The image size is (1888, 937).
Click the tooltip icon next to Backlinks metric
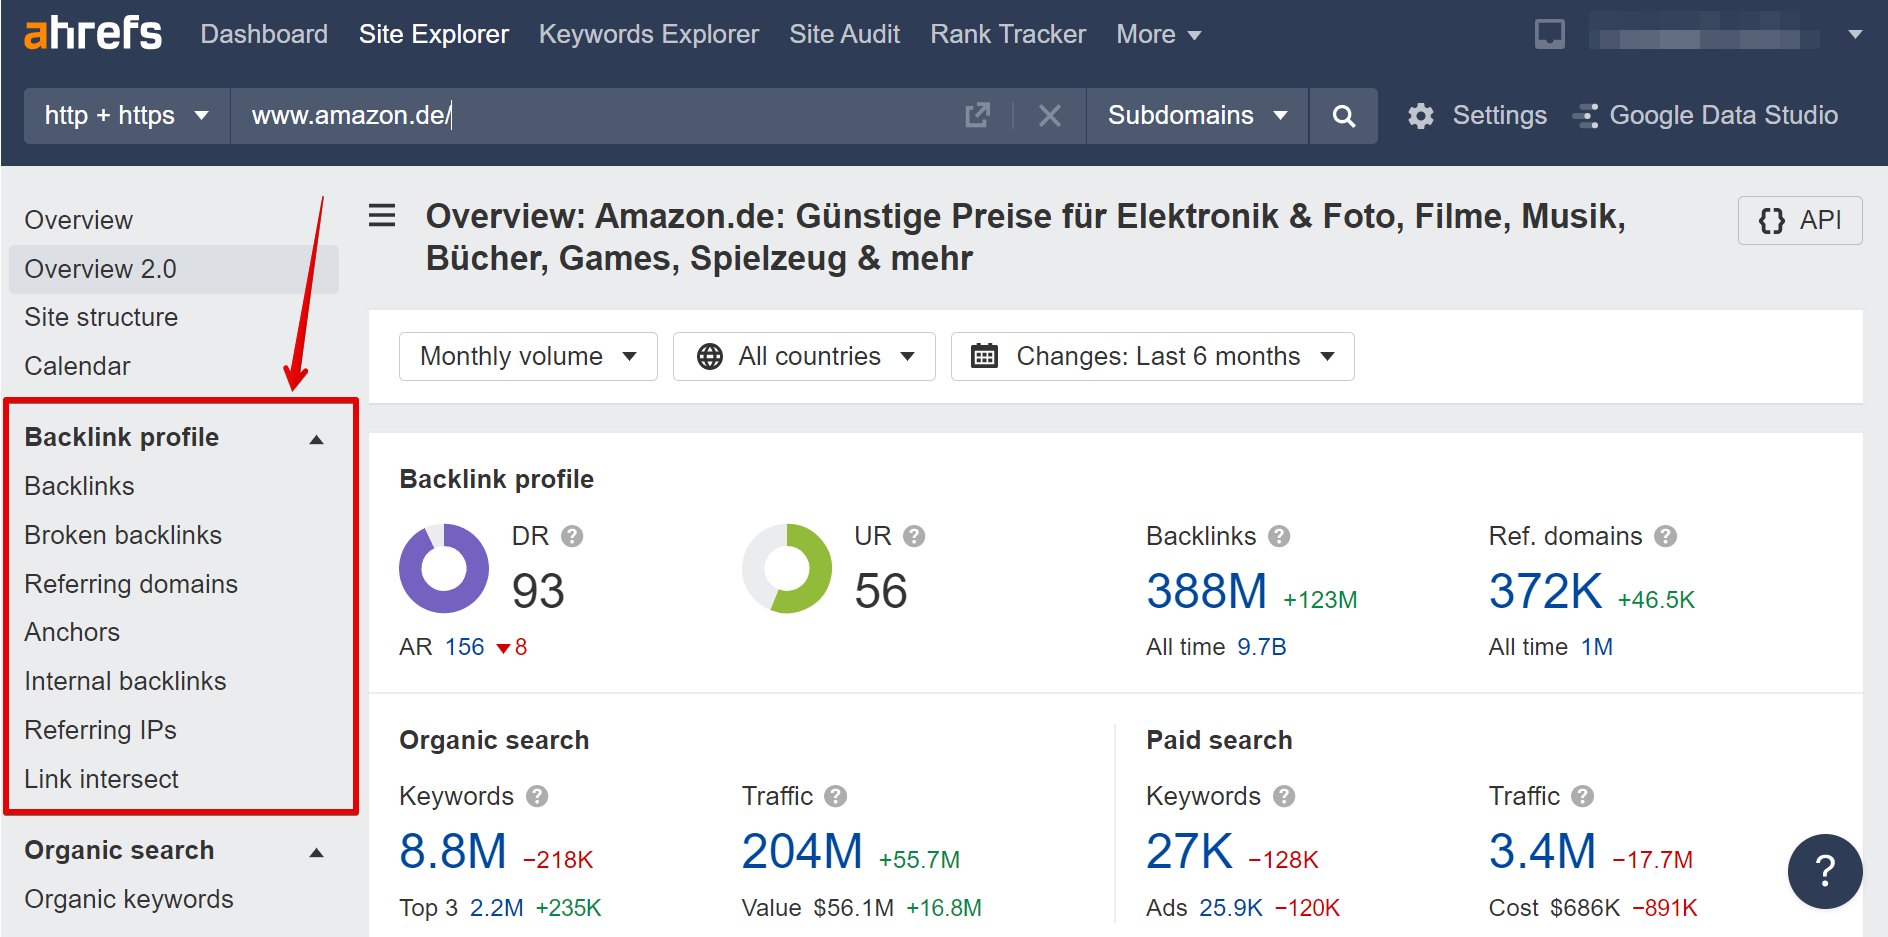point(1279,536)
